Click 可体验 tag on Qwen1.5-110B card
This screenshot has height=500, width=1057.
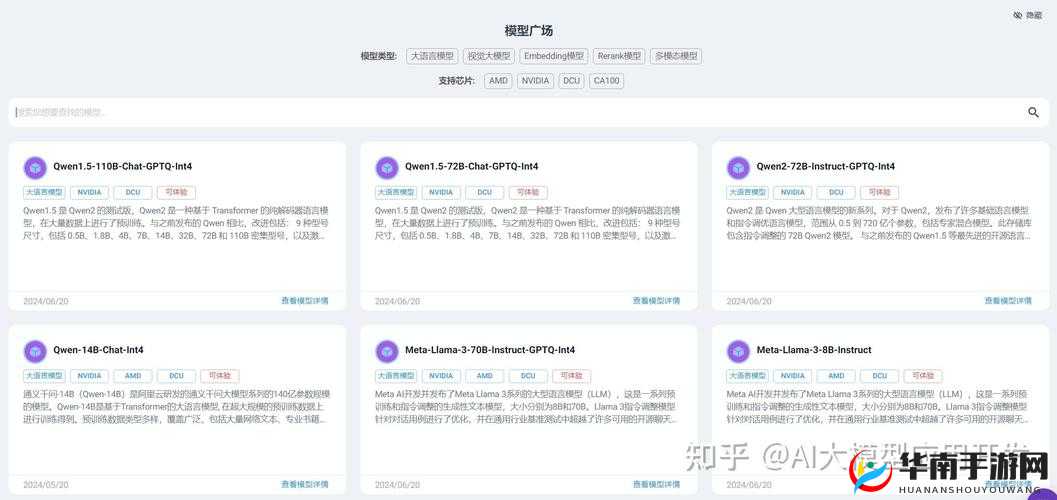[177, 192]
